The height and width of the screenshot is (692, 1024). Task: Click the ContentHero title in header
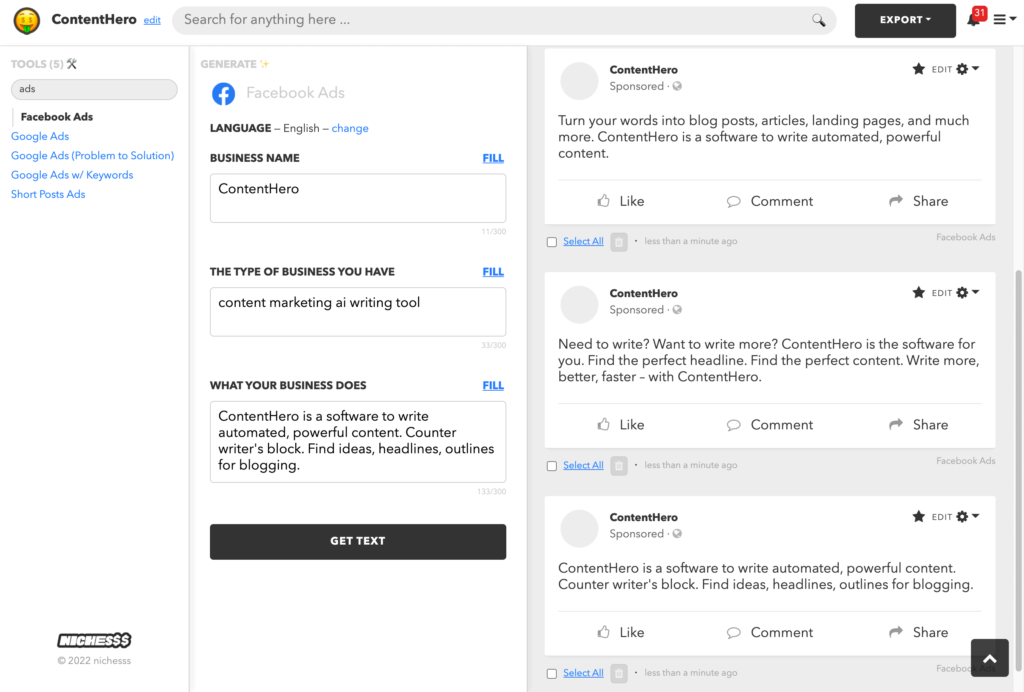94,20
